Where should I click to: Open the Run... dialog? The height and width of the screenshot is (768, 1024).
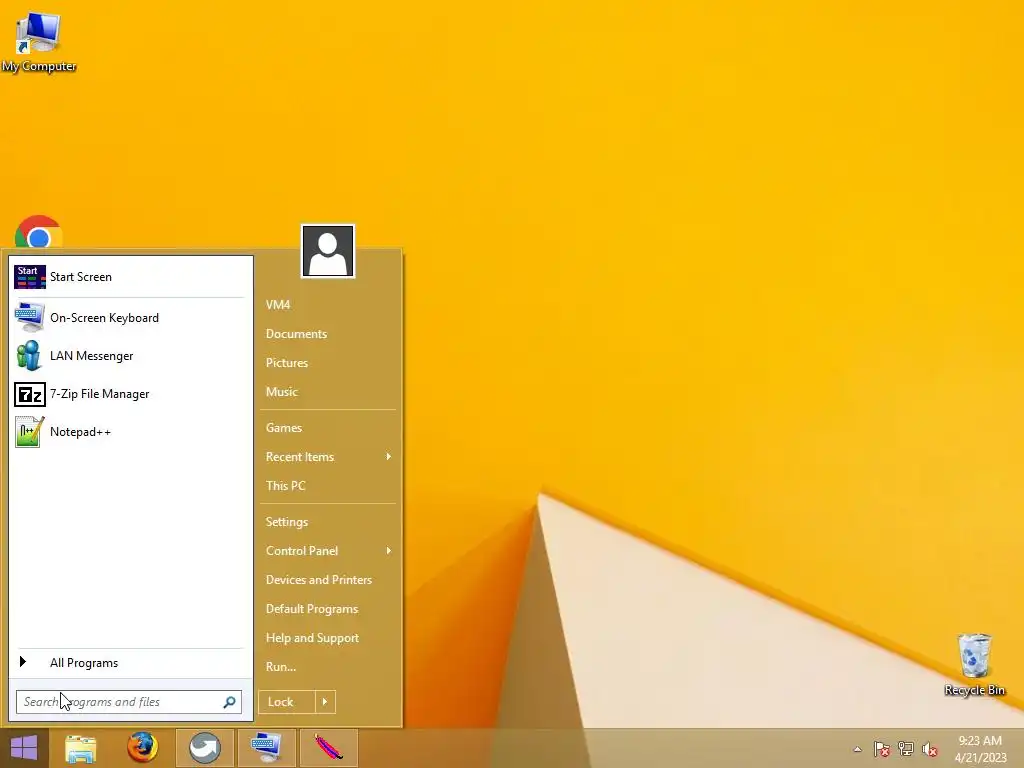[x=328, y=667]
